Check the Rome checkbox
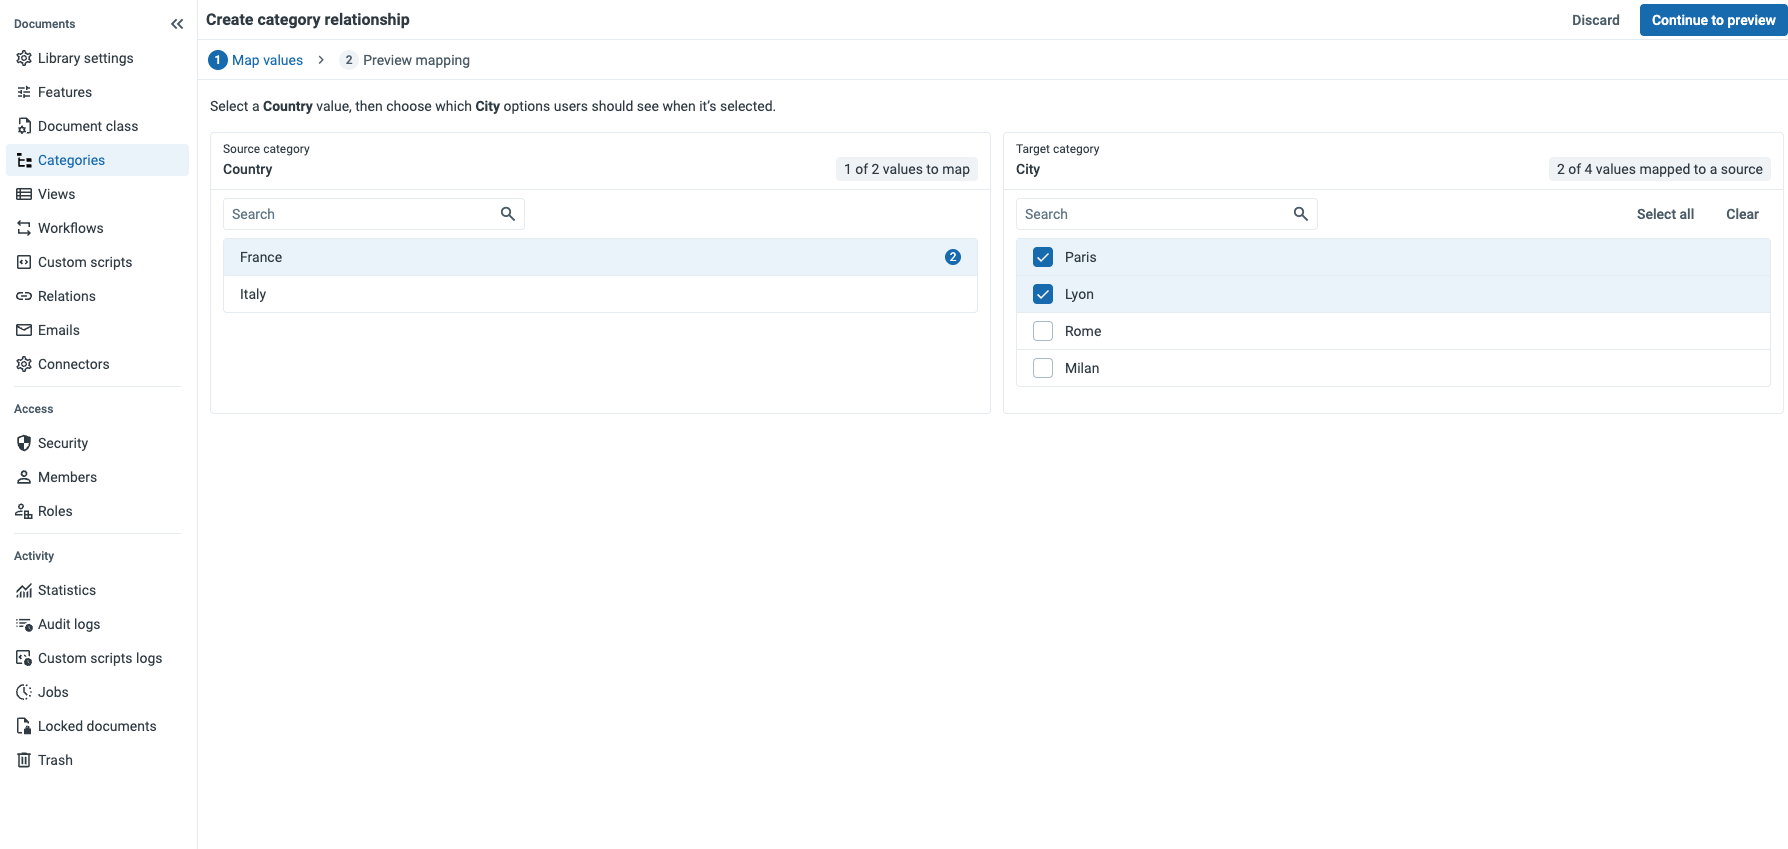Screen dimensions: 1788x849 (1043, 331)
